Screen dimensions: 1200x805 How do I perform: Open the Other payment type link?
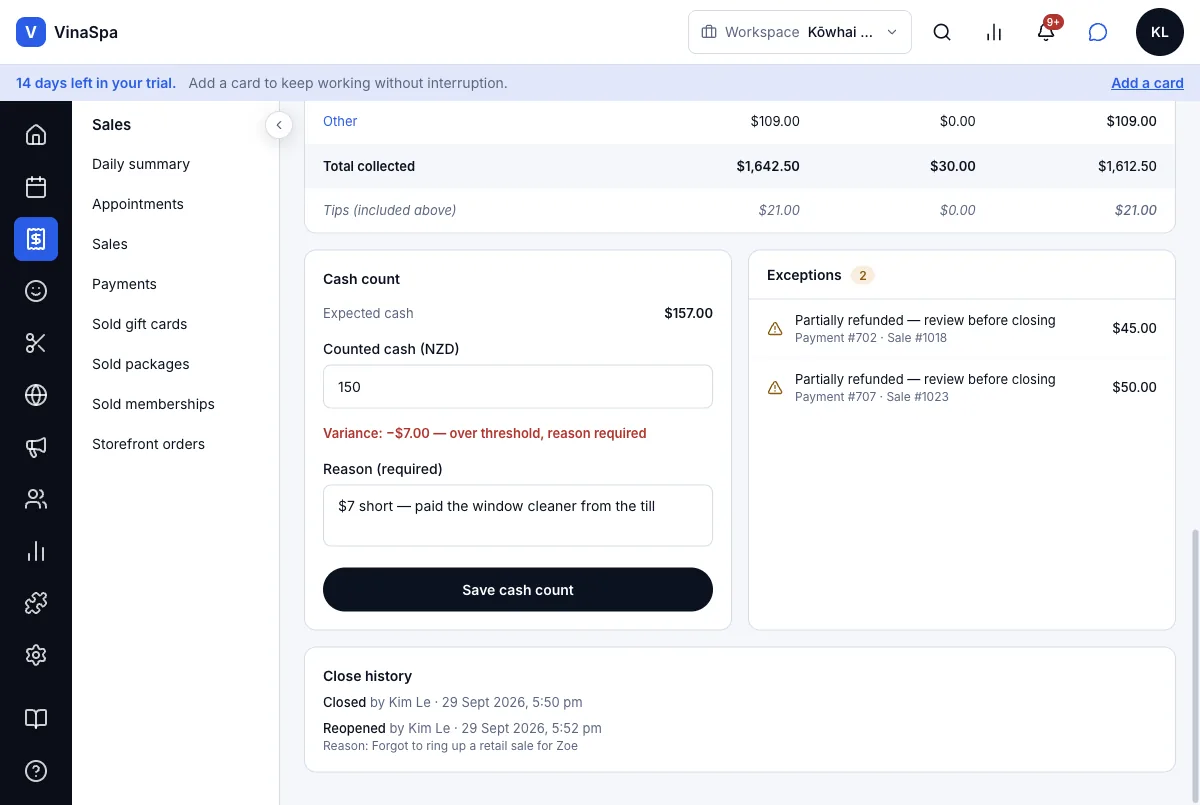(x=340, y=121)
